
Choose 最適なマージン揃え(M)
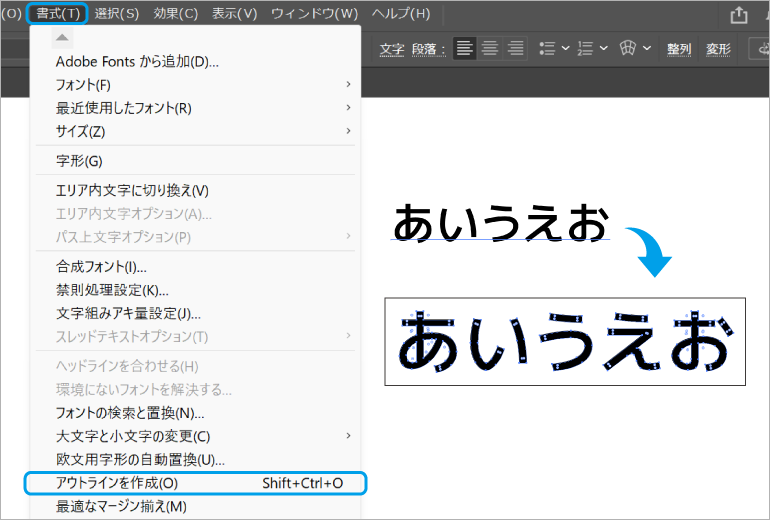[195, 506]
